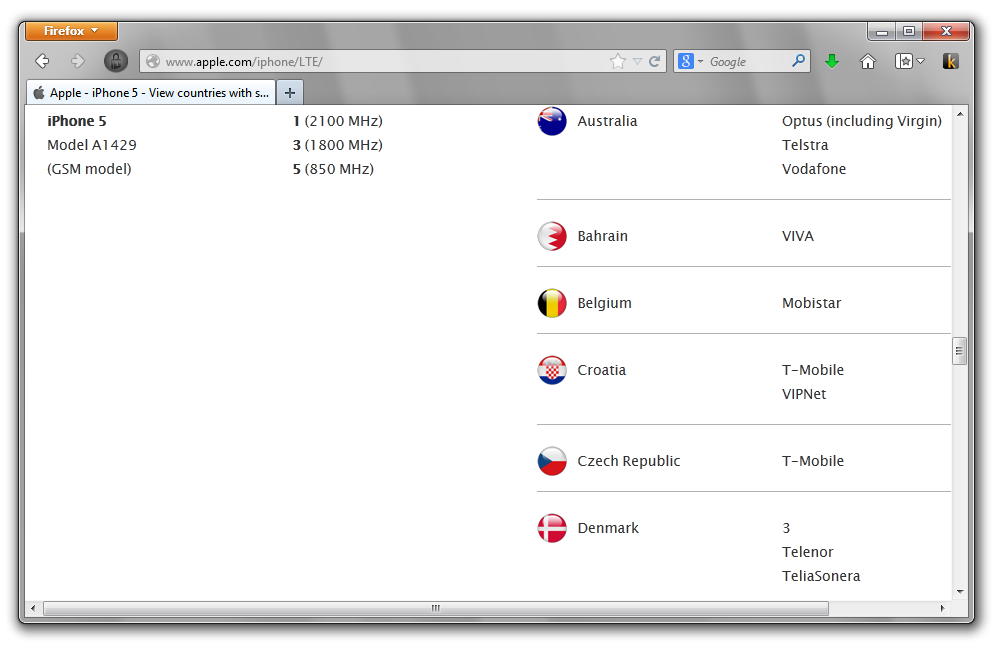The height and width of the screenshot is (649, 1003).
Task: Click the iPhone 5 heading text
Action: 77,121
